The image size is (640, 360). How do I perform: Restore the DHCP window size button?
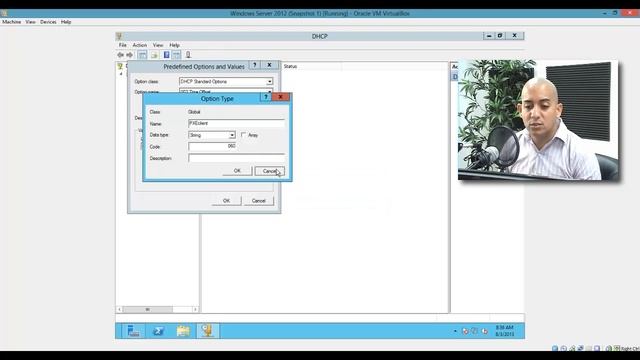(500, 36)
